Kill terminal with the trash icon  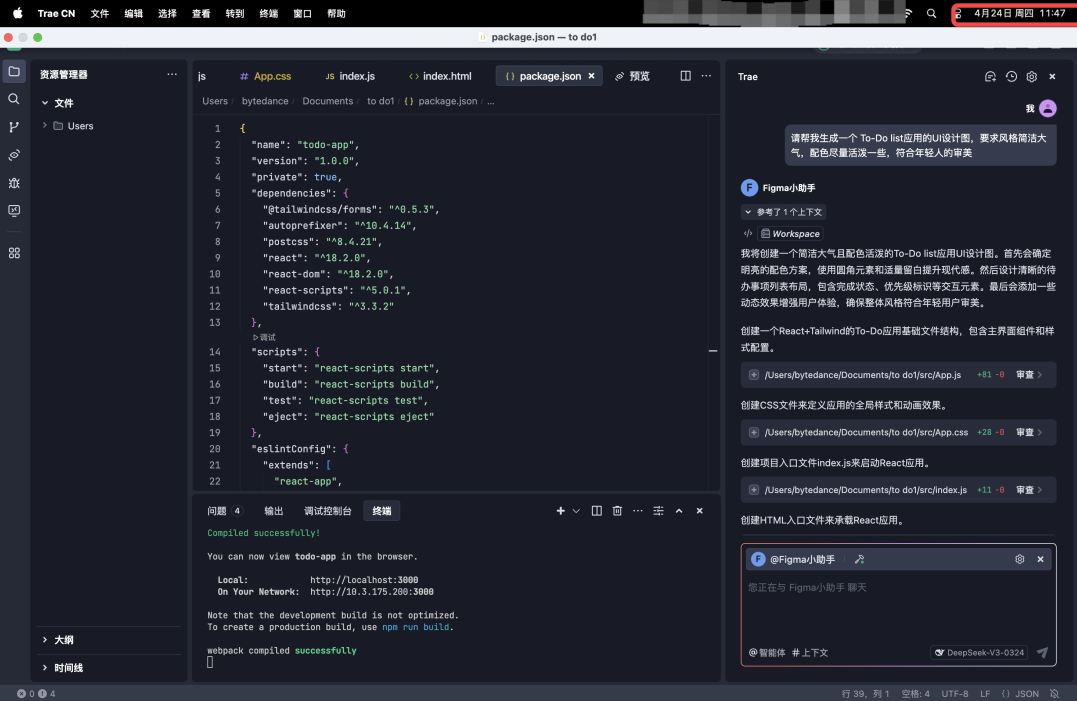[617, 511]
